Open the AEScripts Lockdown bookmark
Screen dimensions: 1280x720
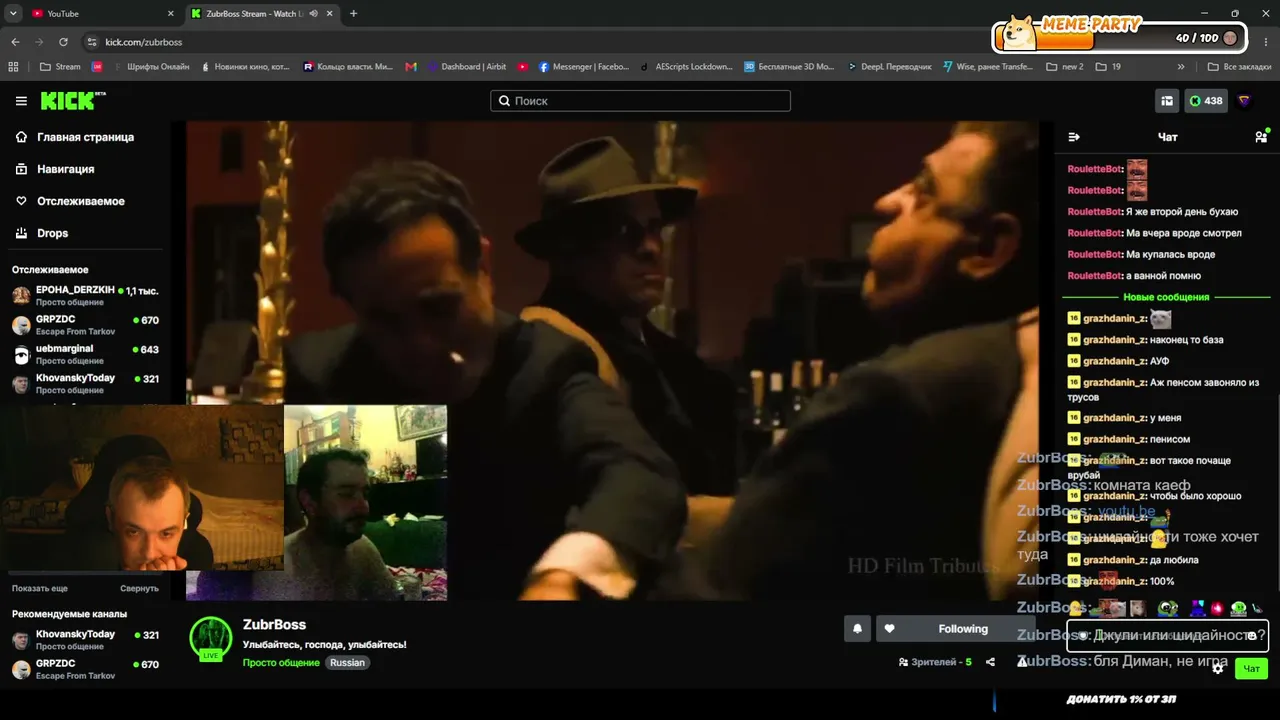686,67
